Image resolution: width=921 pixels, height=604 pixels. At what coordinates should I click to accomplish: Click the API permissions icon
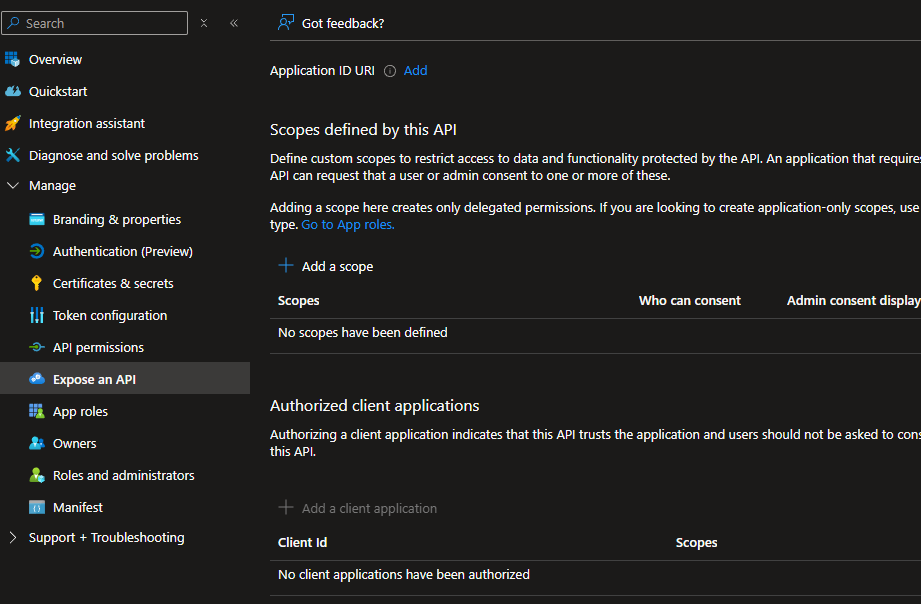(36, 347)
